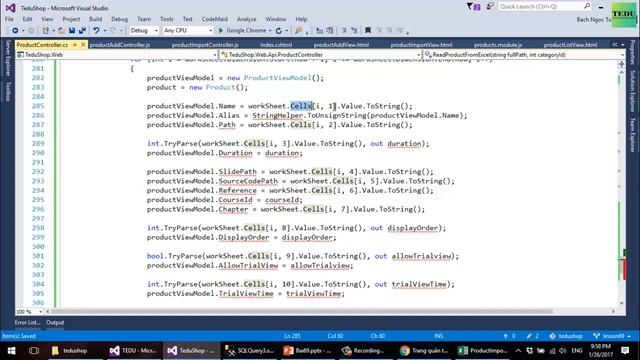This screenshot has width=640, height=360.
Task: Open Task View on the taskbar
Action: point(34,351)
